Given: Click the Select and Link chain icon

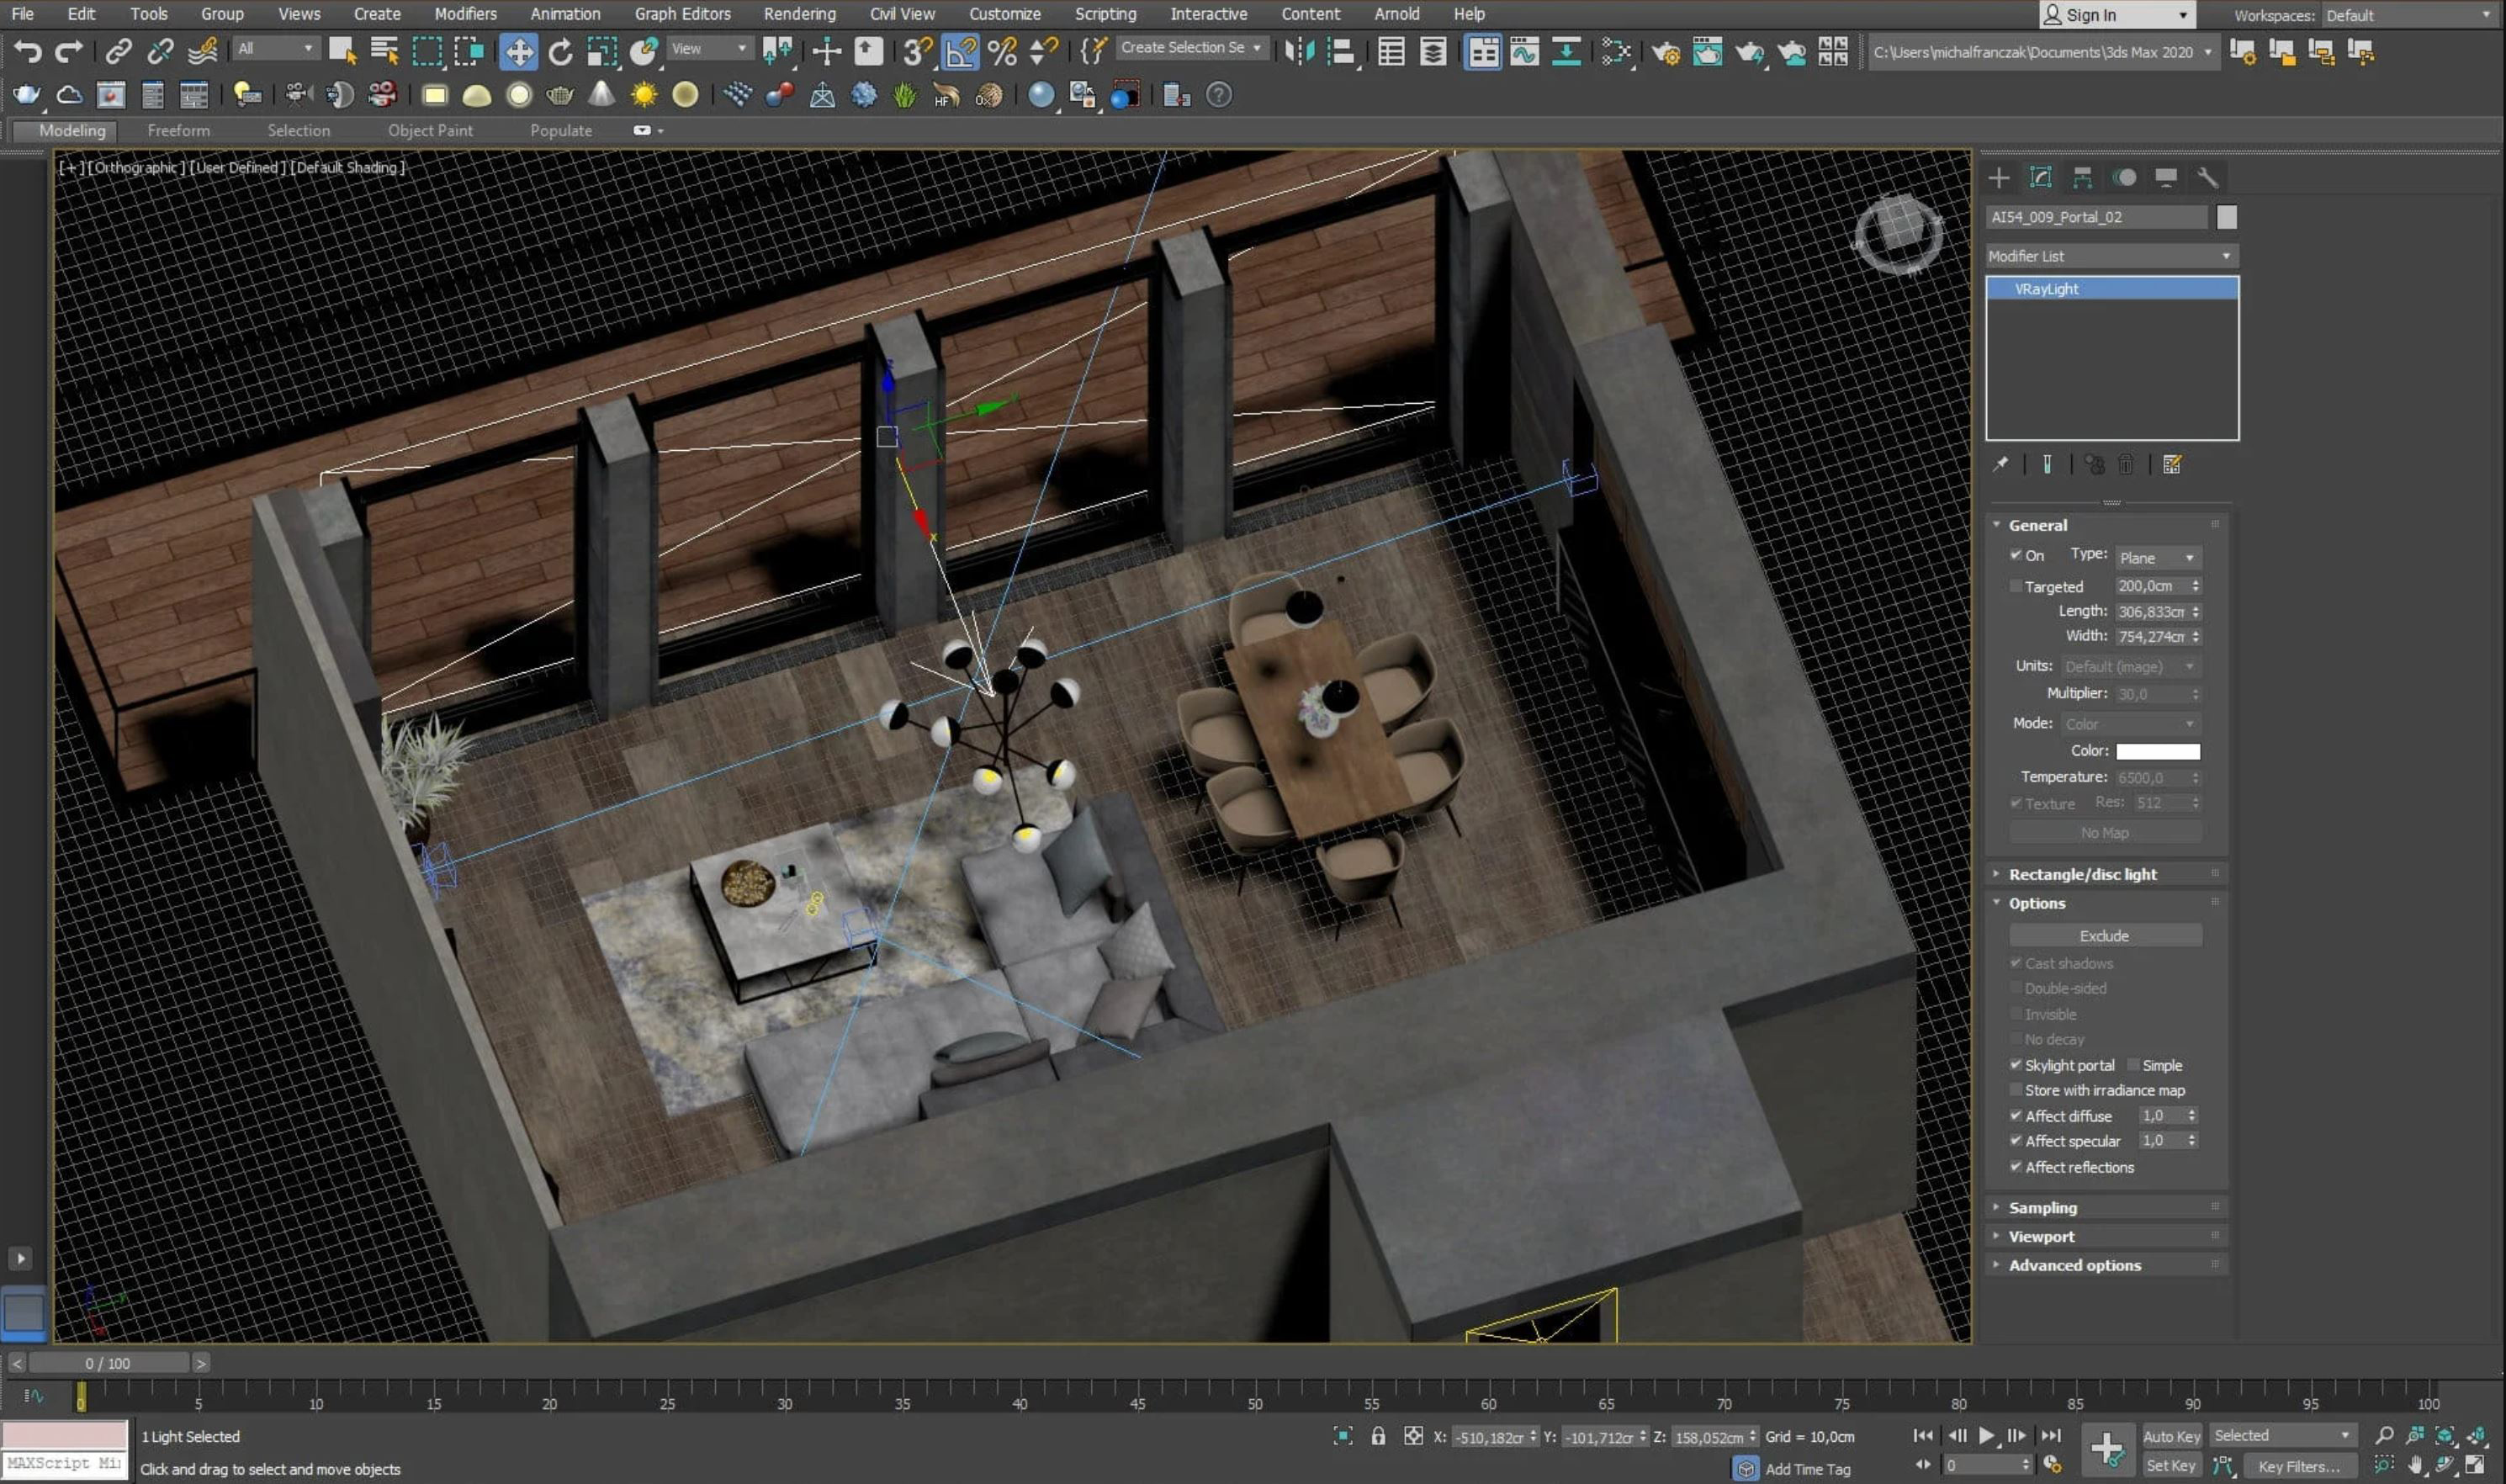Looking at the screenshot, I should [x=119, y=51].
